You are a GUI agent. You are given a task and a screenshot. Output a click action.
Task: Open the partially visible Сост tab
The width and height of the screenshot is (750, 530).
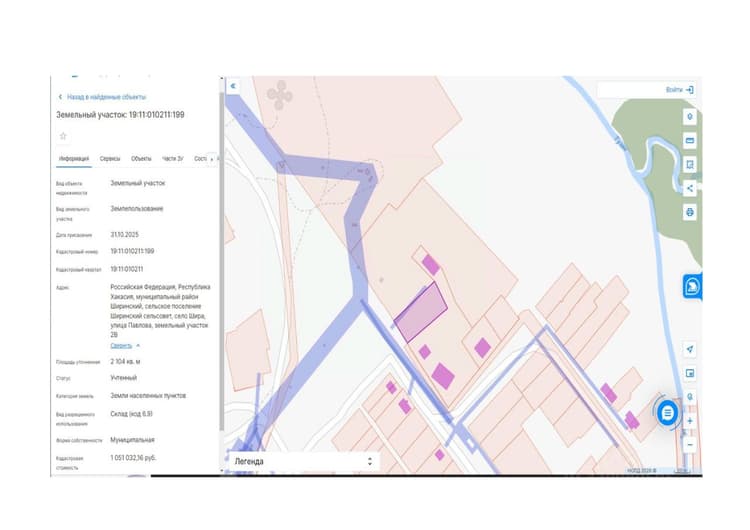tap(200, 159)
